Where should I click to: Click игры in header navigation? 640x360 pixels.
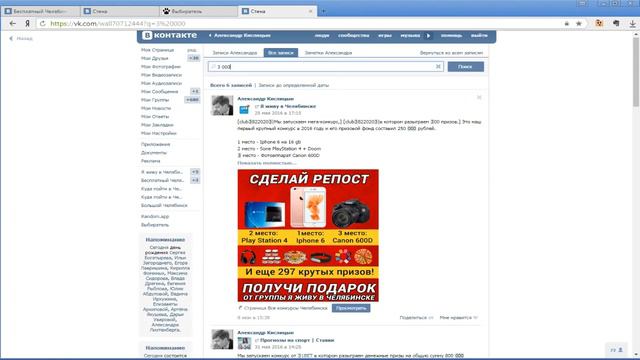(385, 36)
